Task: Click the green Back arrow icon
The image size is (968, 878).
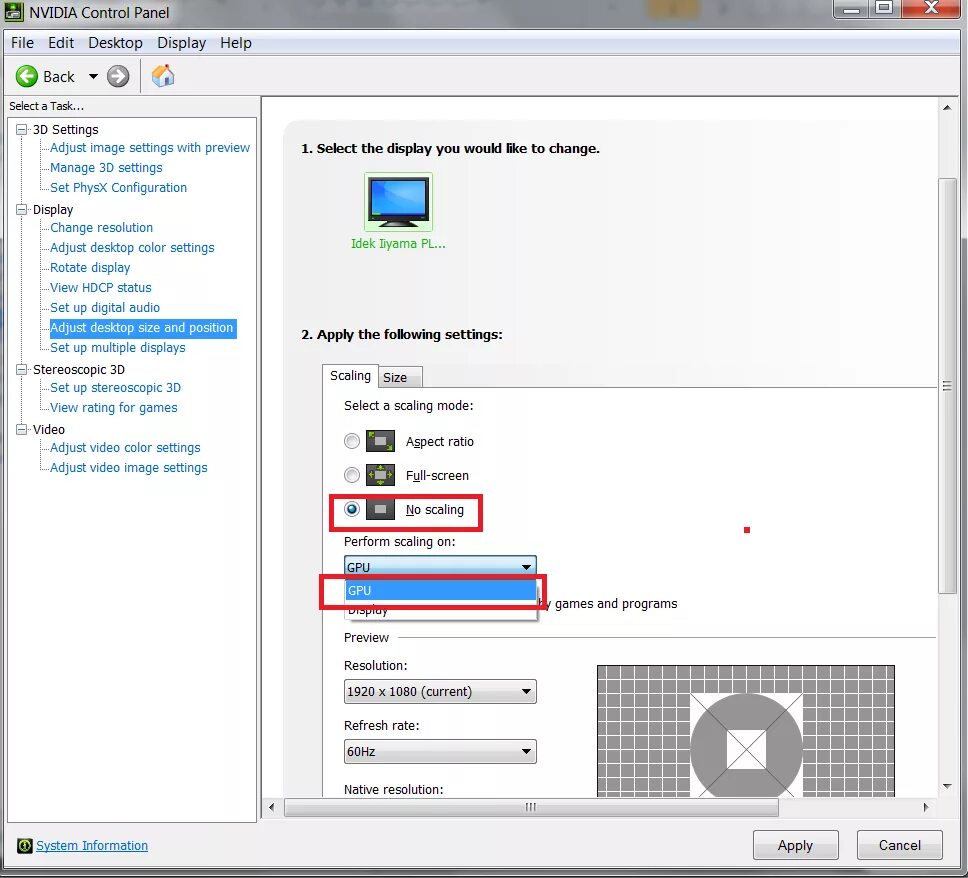Action: pos(27,77)
